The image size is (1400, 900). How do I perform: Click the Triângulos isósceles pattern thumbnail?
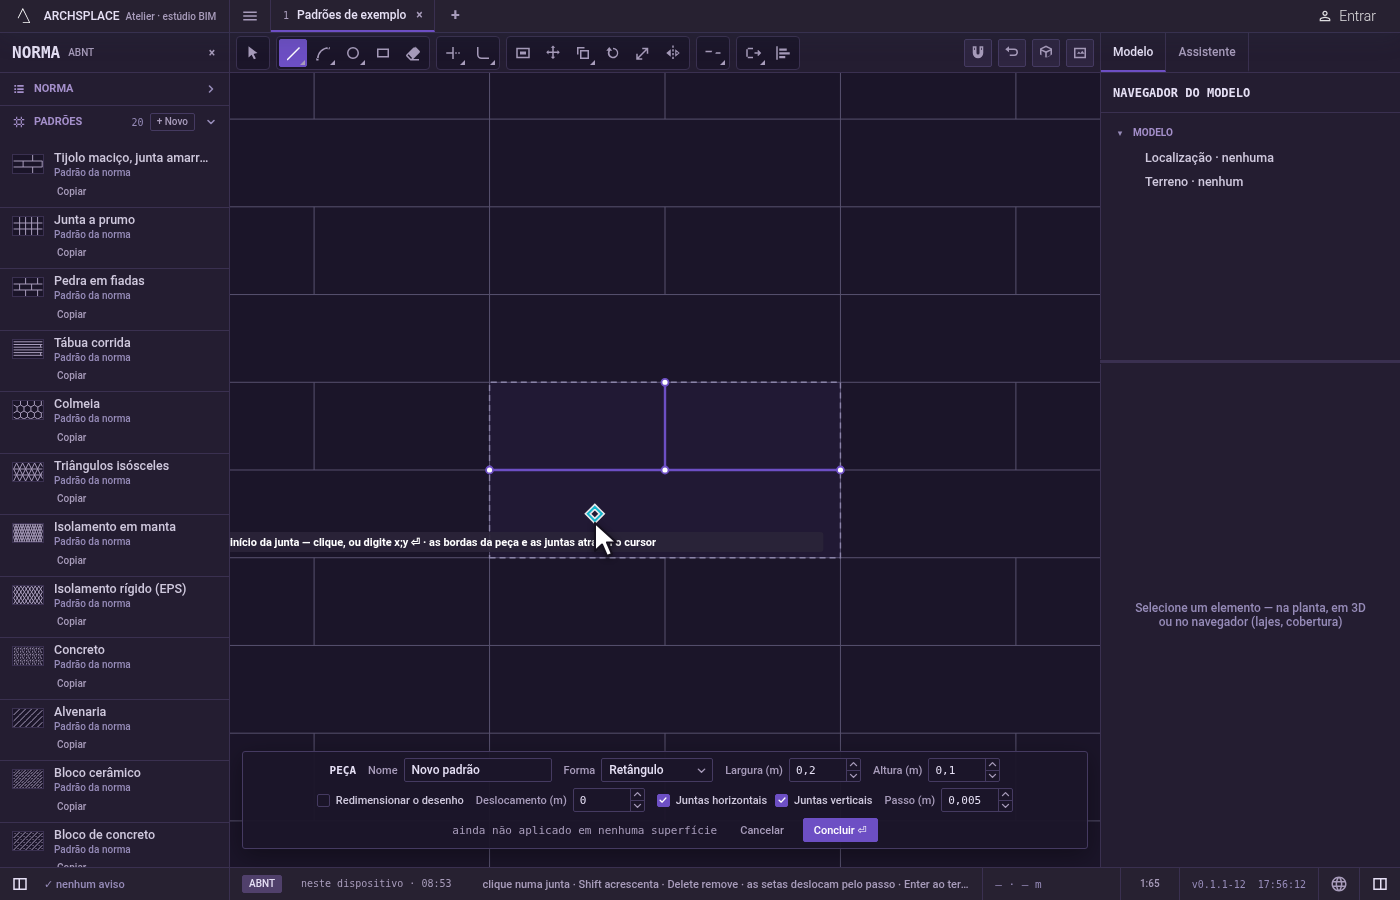click(x=28, y=471)
